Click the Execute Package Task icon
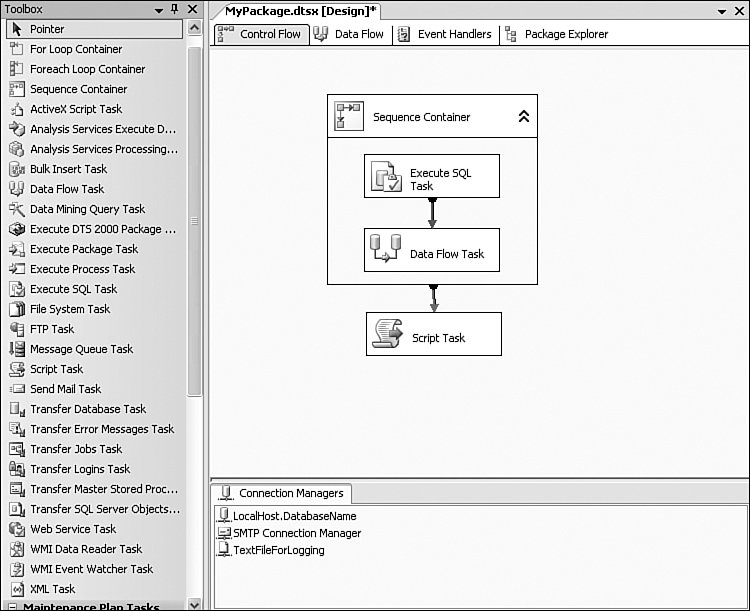The height and width of the screenshot is (611, 750). 16,249
